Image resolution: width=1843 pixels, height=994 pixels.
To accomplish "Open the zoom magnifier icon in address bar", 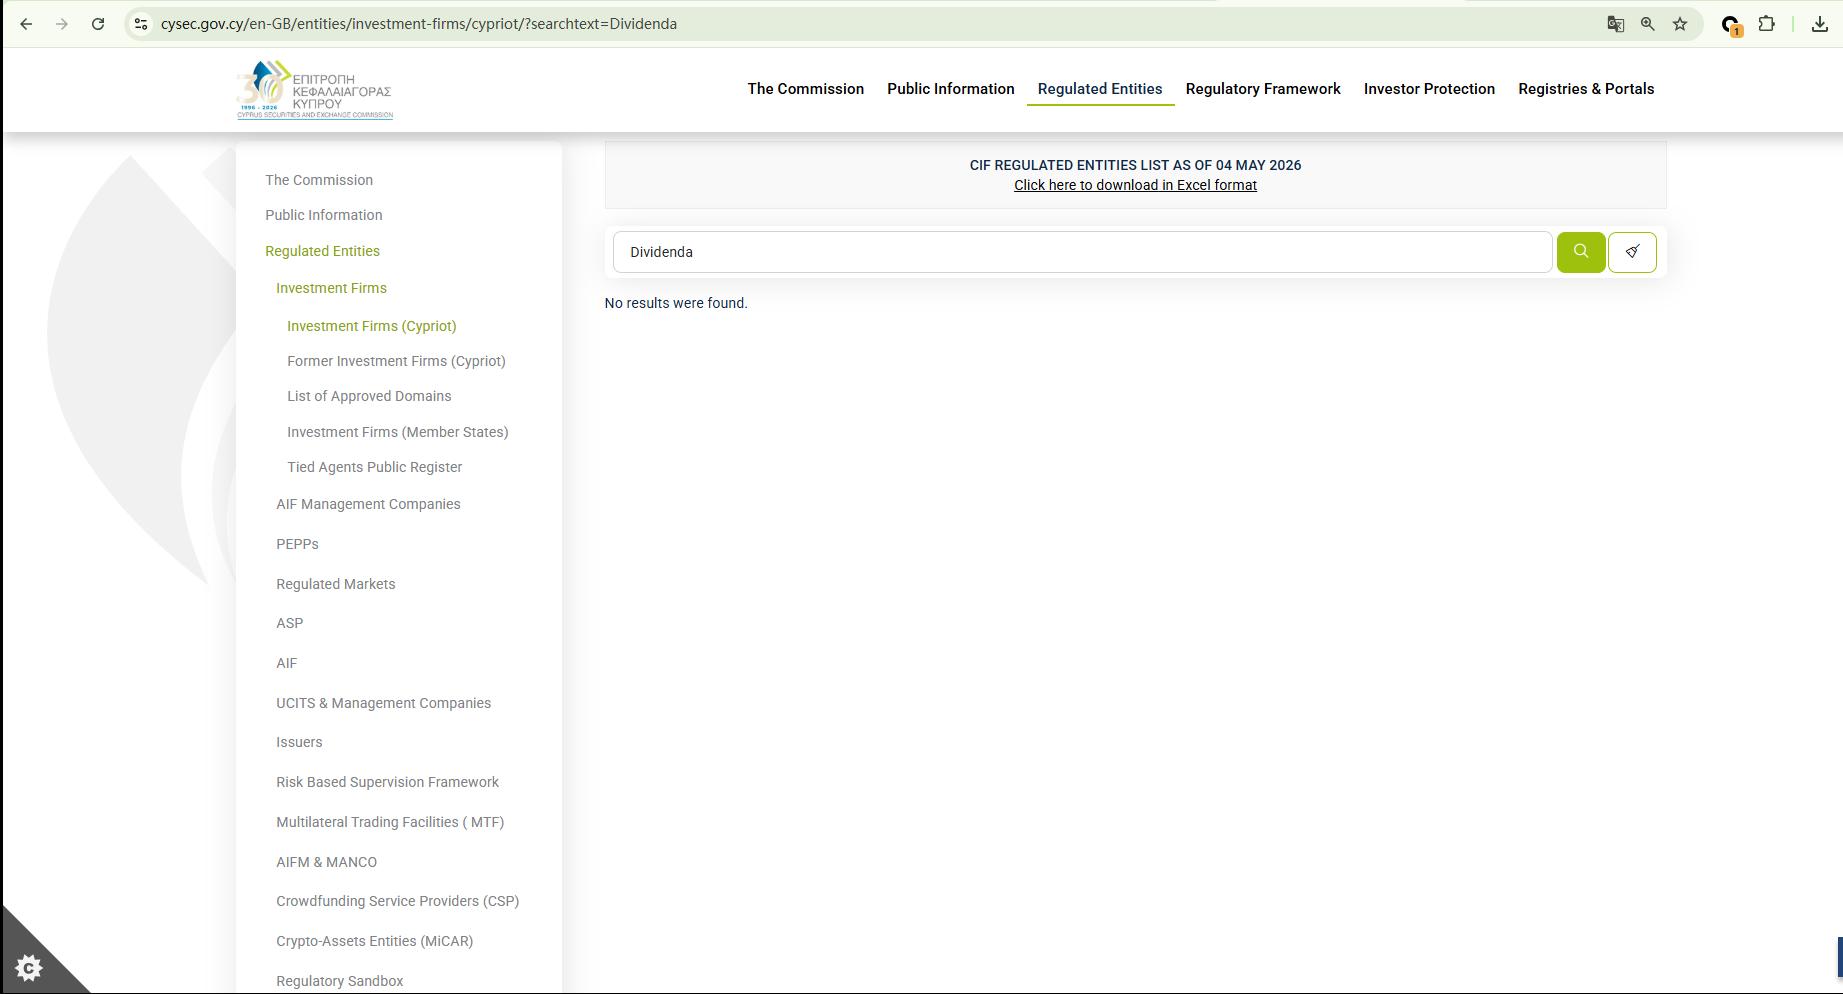I will 1647,24.
